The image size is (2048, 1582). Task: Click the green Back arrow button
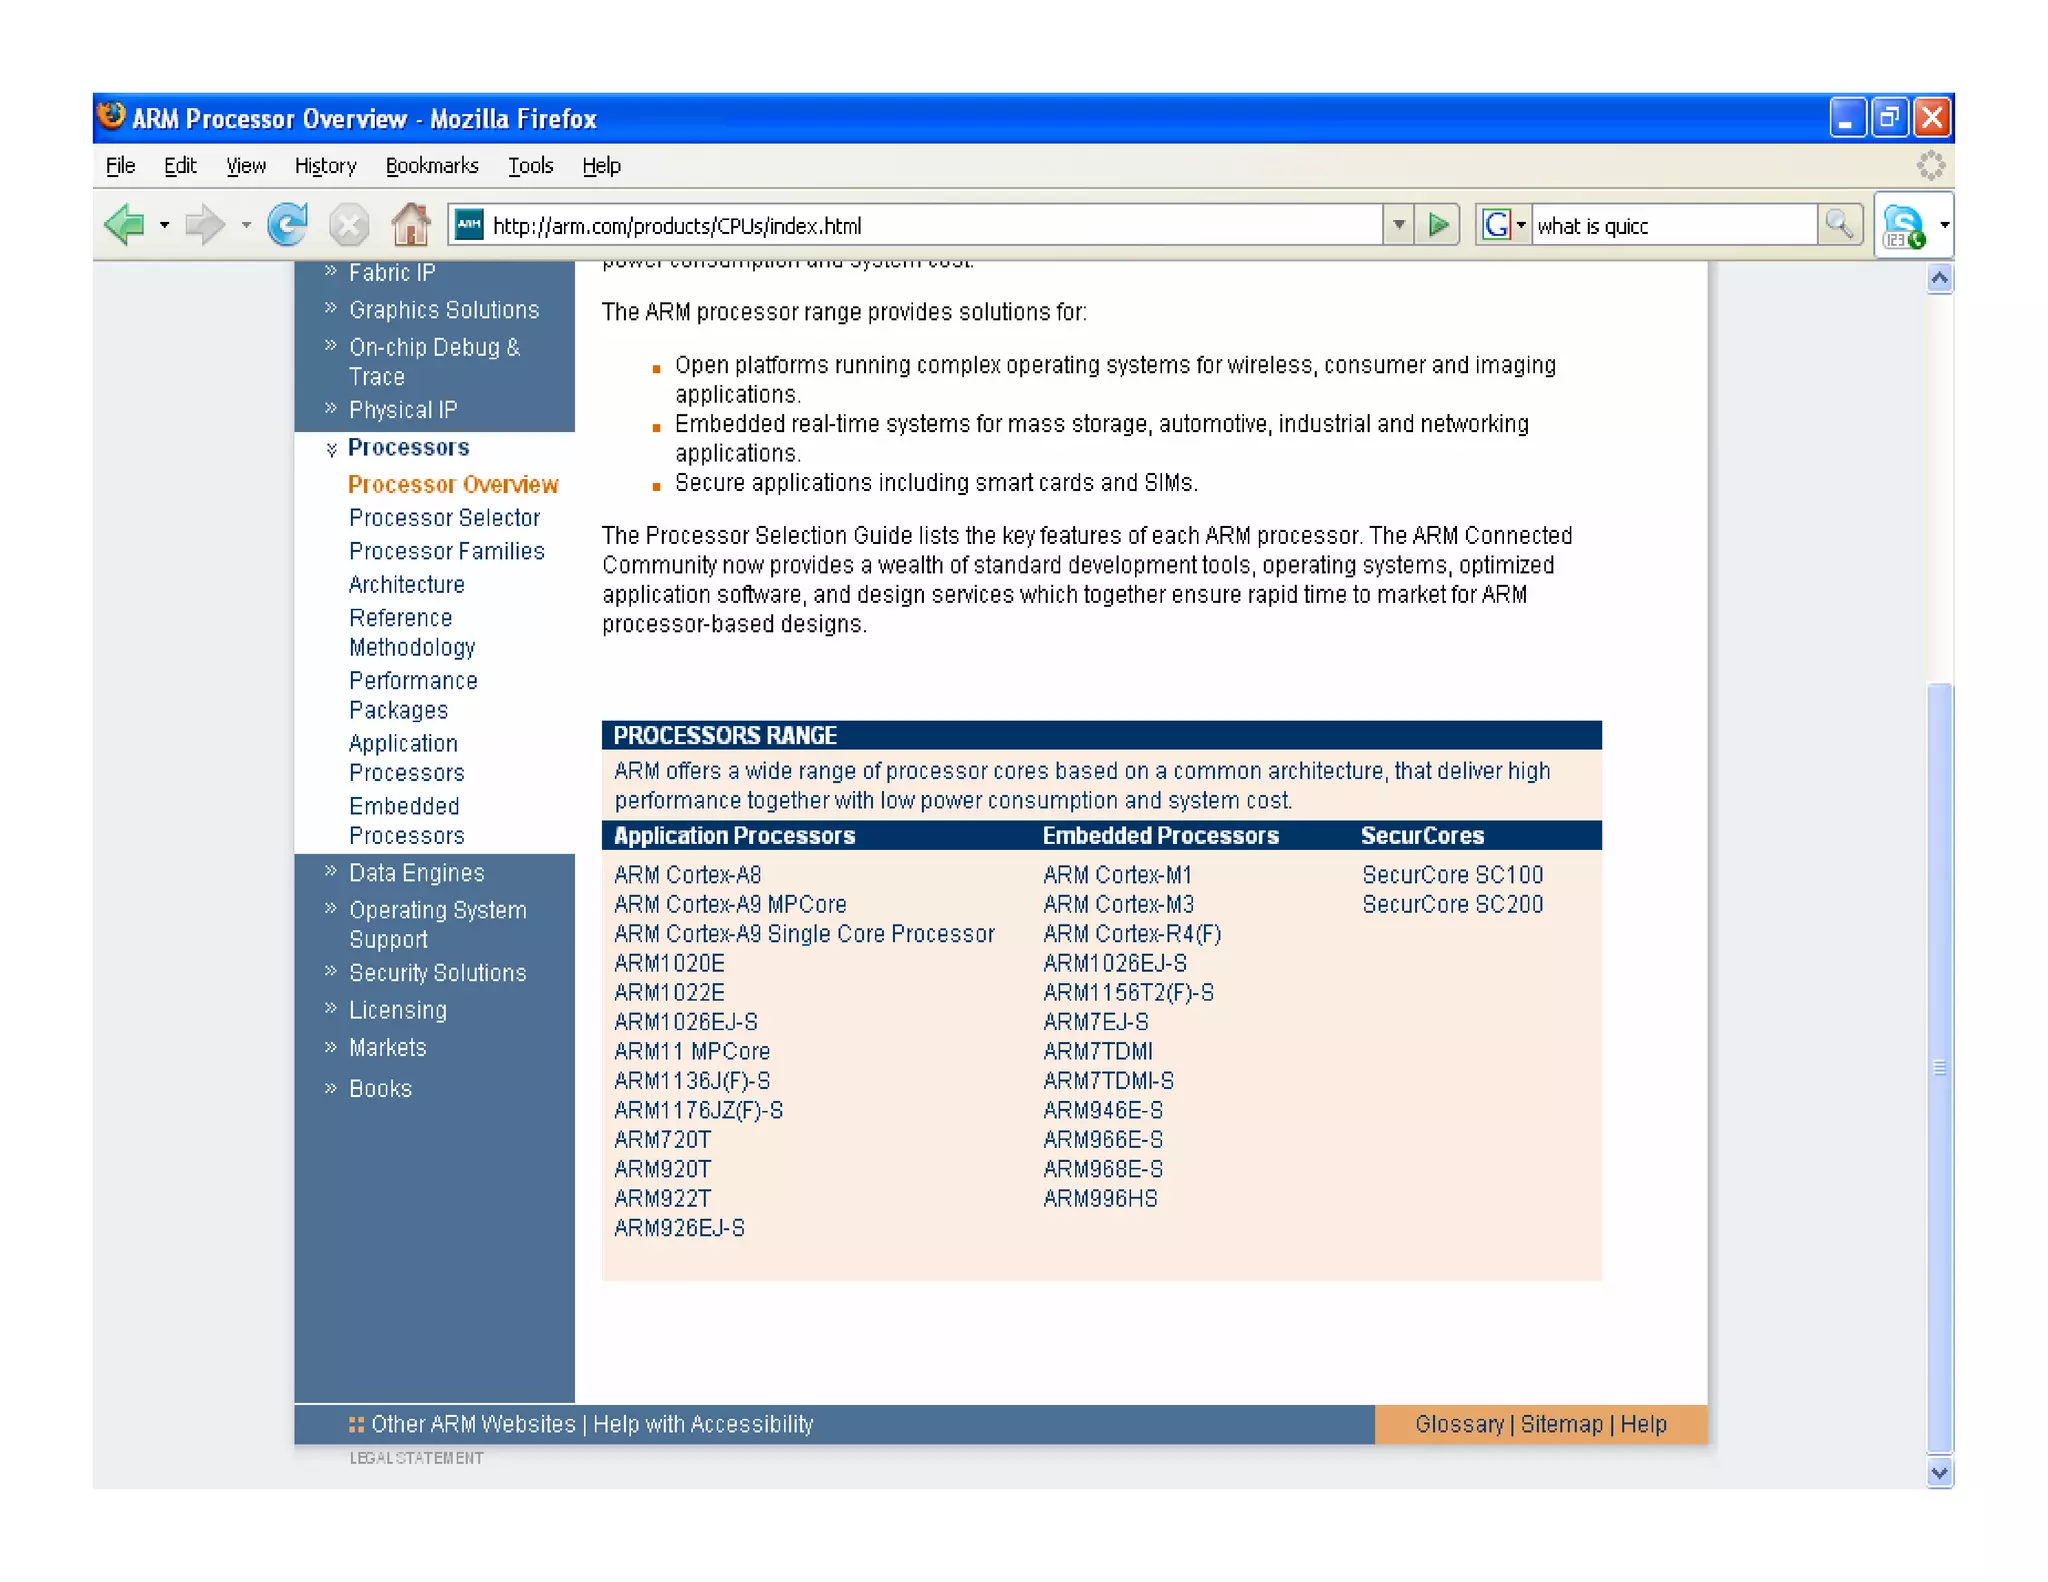[x=126, y=224]
